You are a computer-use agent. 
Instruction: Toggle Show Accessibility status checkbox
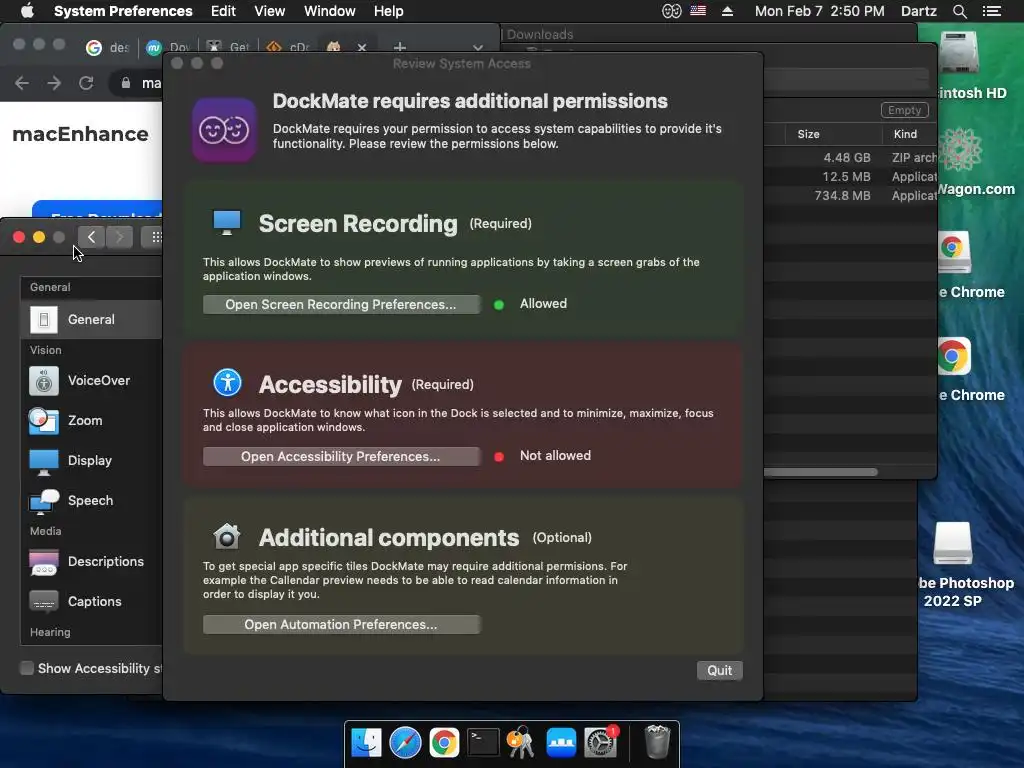[27, 668]
